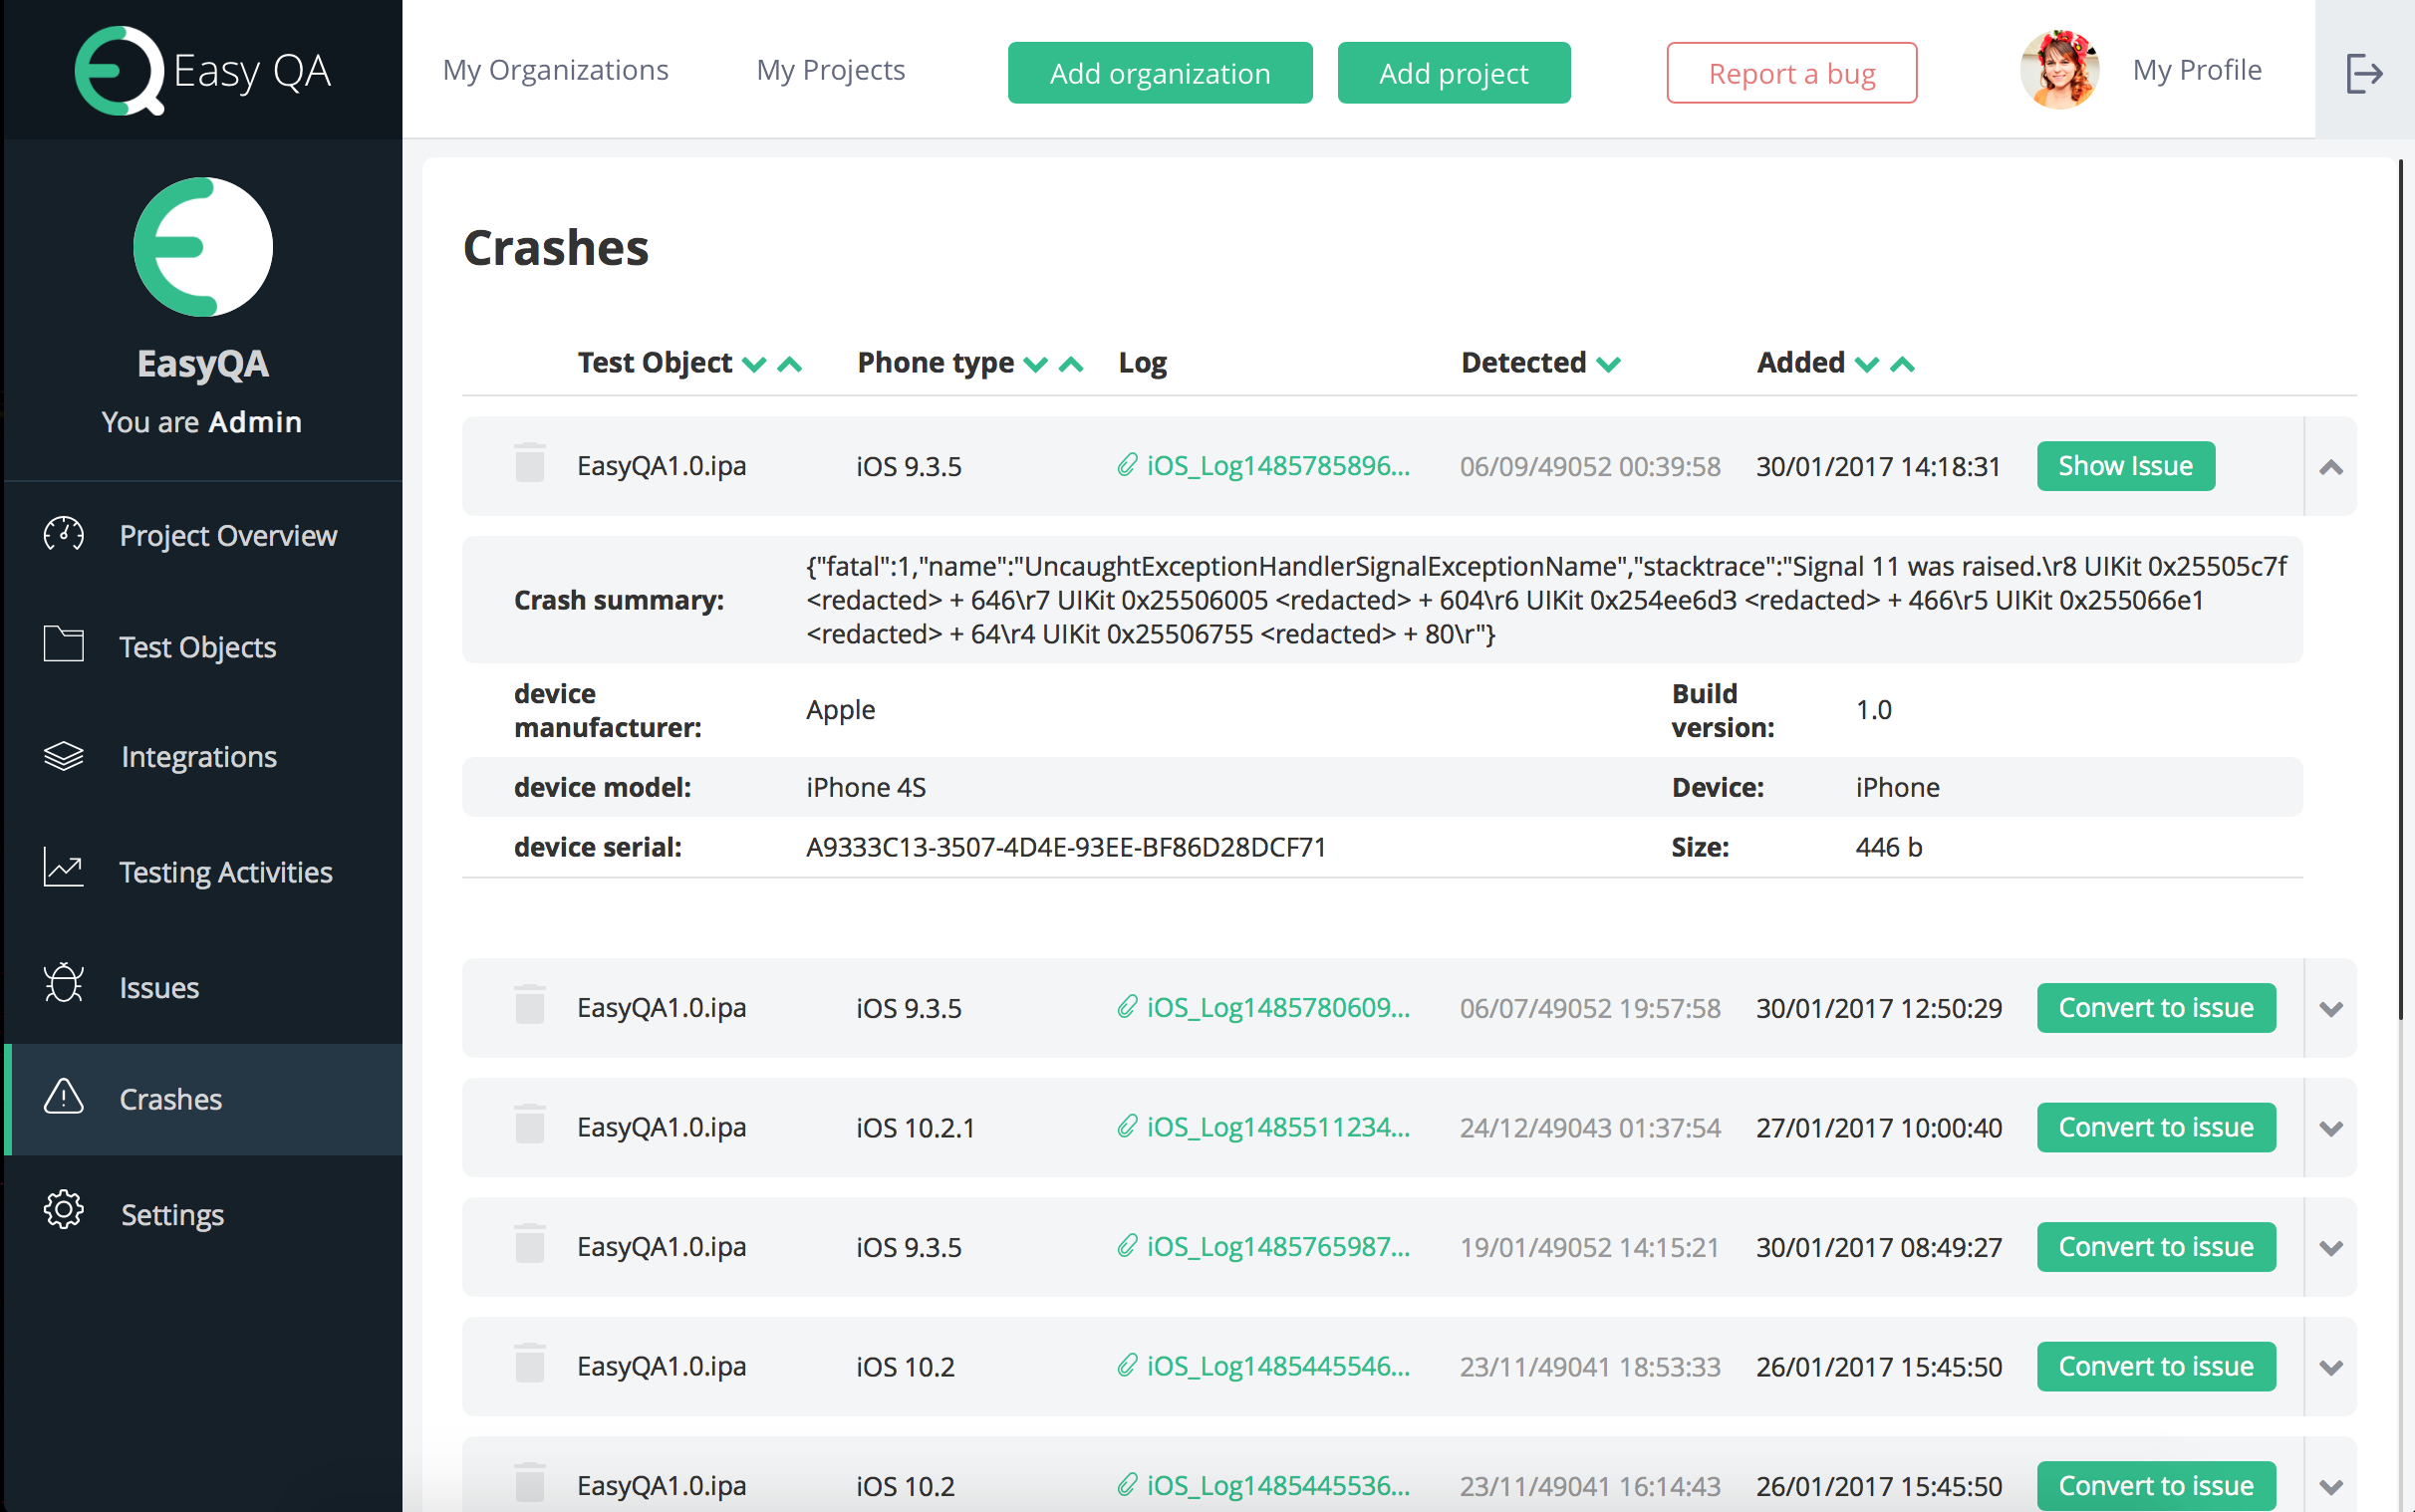
Task: Sort the Added column descending
Action: coord(1866,363)
